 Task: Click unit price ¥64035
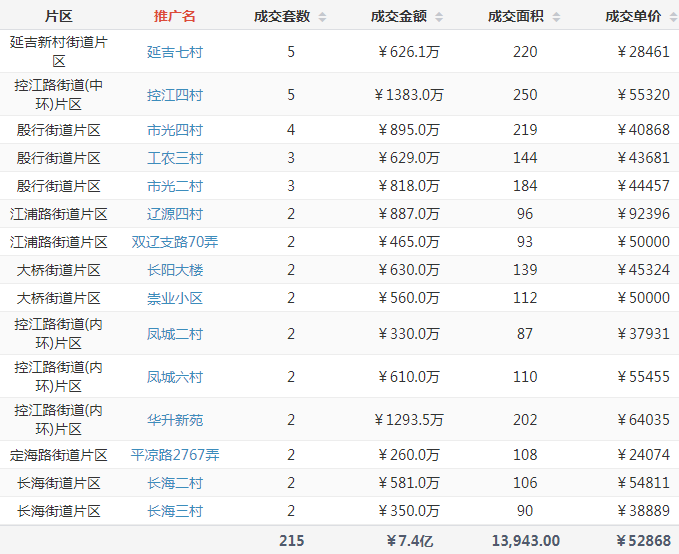[643, 420]
